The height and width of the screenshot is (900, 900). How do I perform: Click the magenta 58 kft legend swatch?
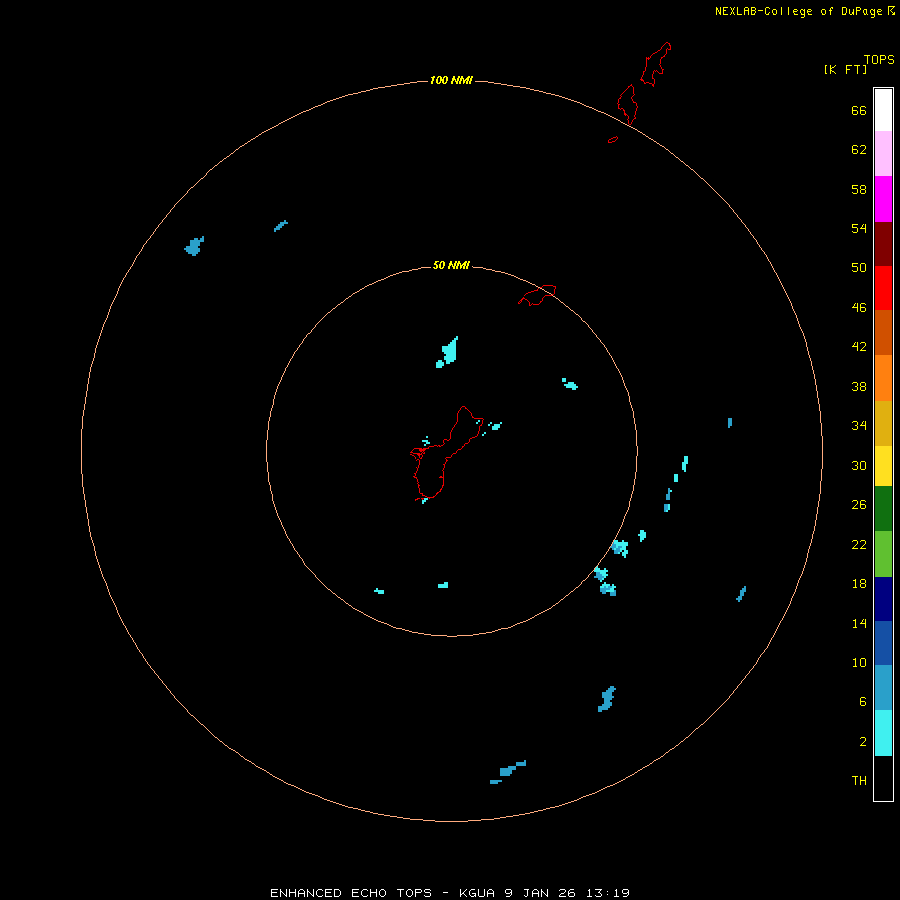(x=883, y=199)
